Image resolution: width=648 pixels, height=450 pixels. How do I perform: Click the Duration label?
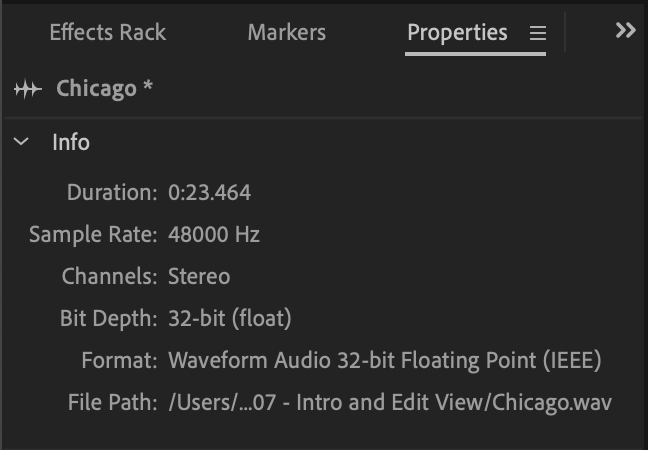point(112,192)
